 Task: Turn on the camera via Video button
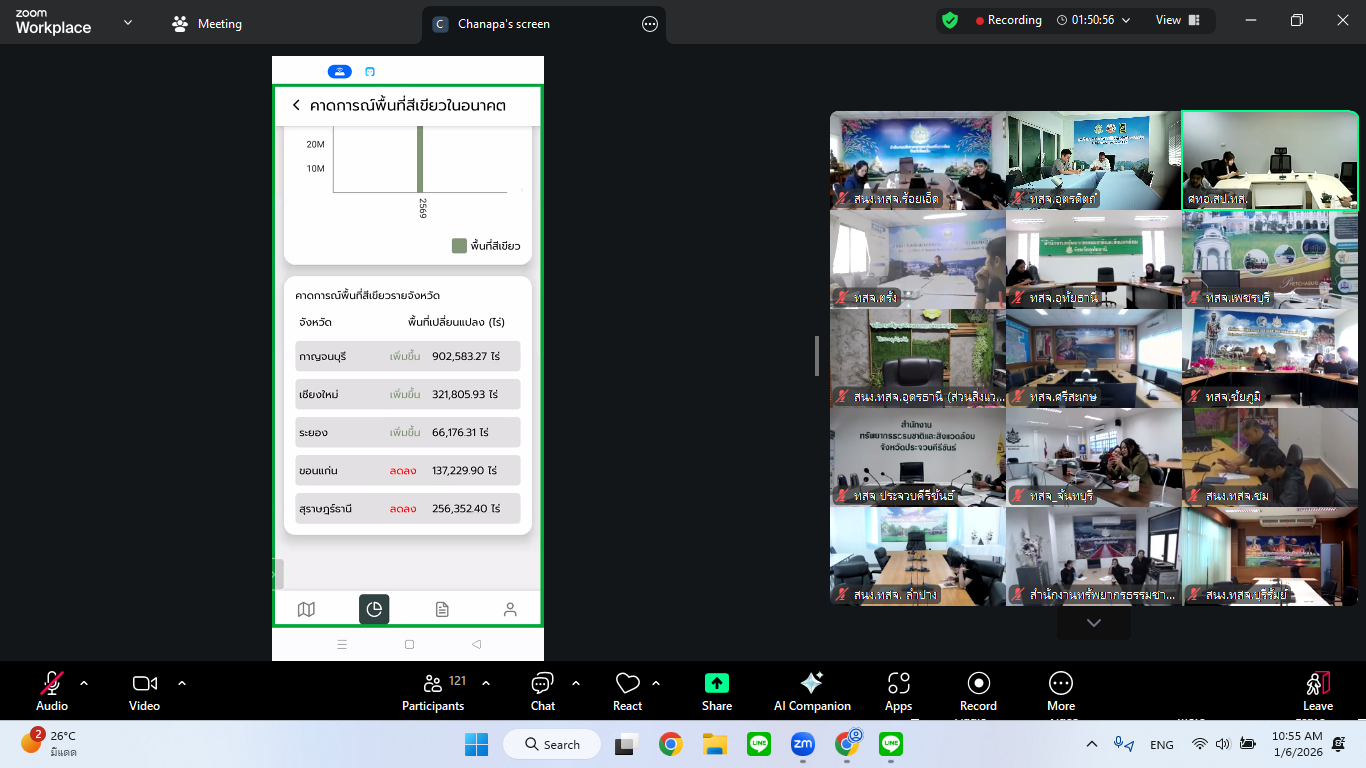[x=144, y=690]
